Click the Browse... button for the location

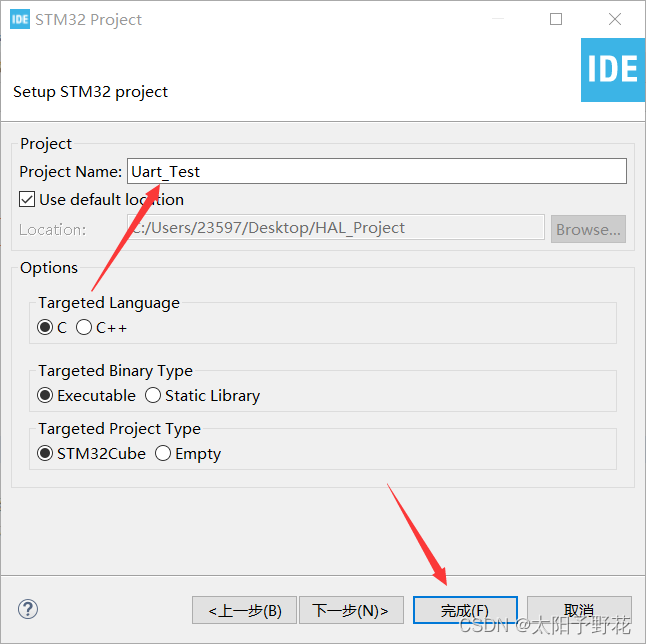[588, 229]
